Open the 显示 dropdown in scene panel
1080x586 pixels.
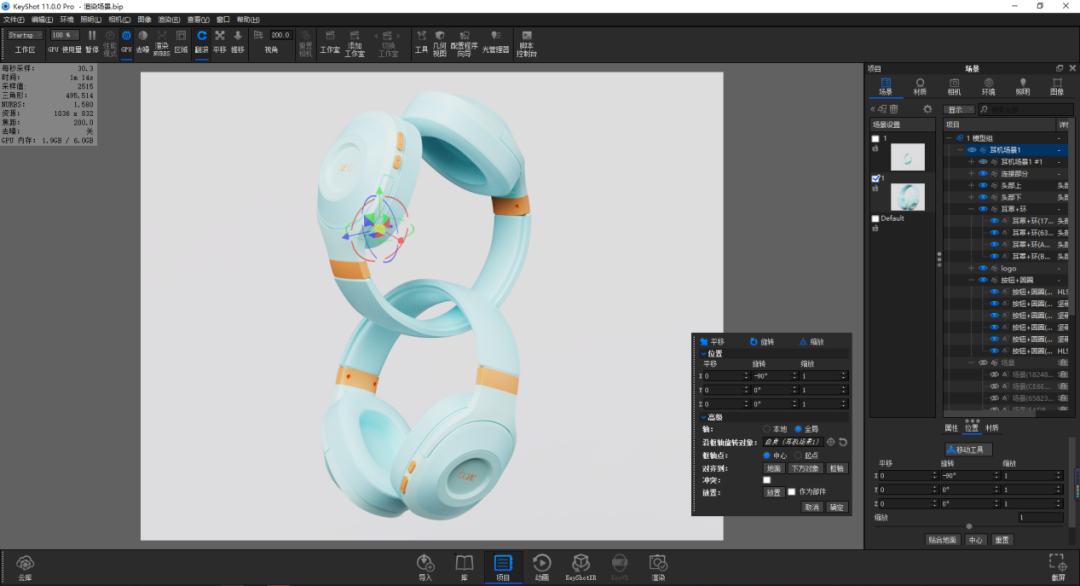tap(958, 109)
